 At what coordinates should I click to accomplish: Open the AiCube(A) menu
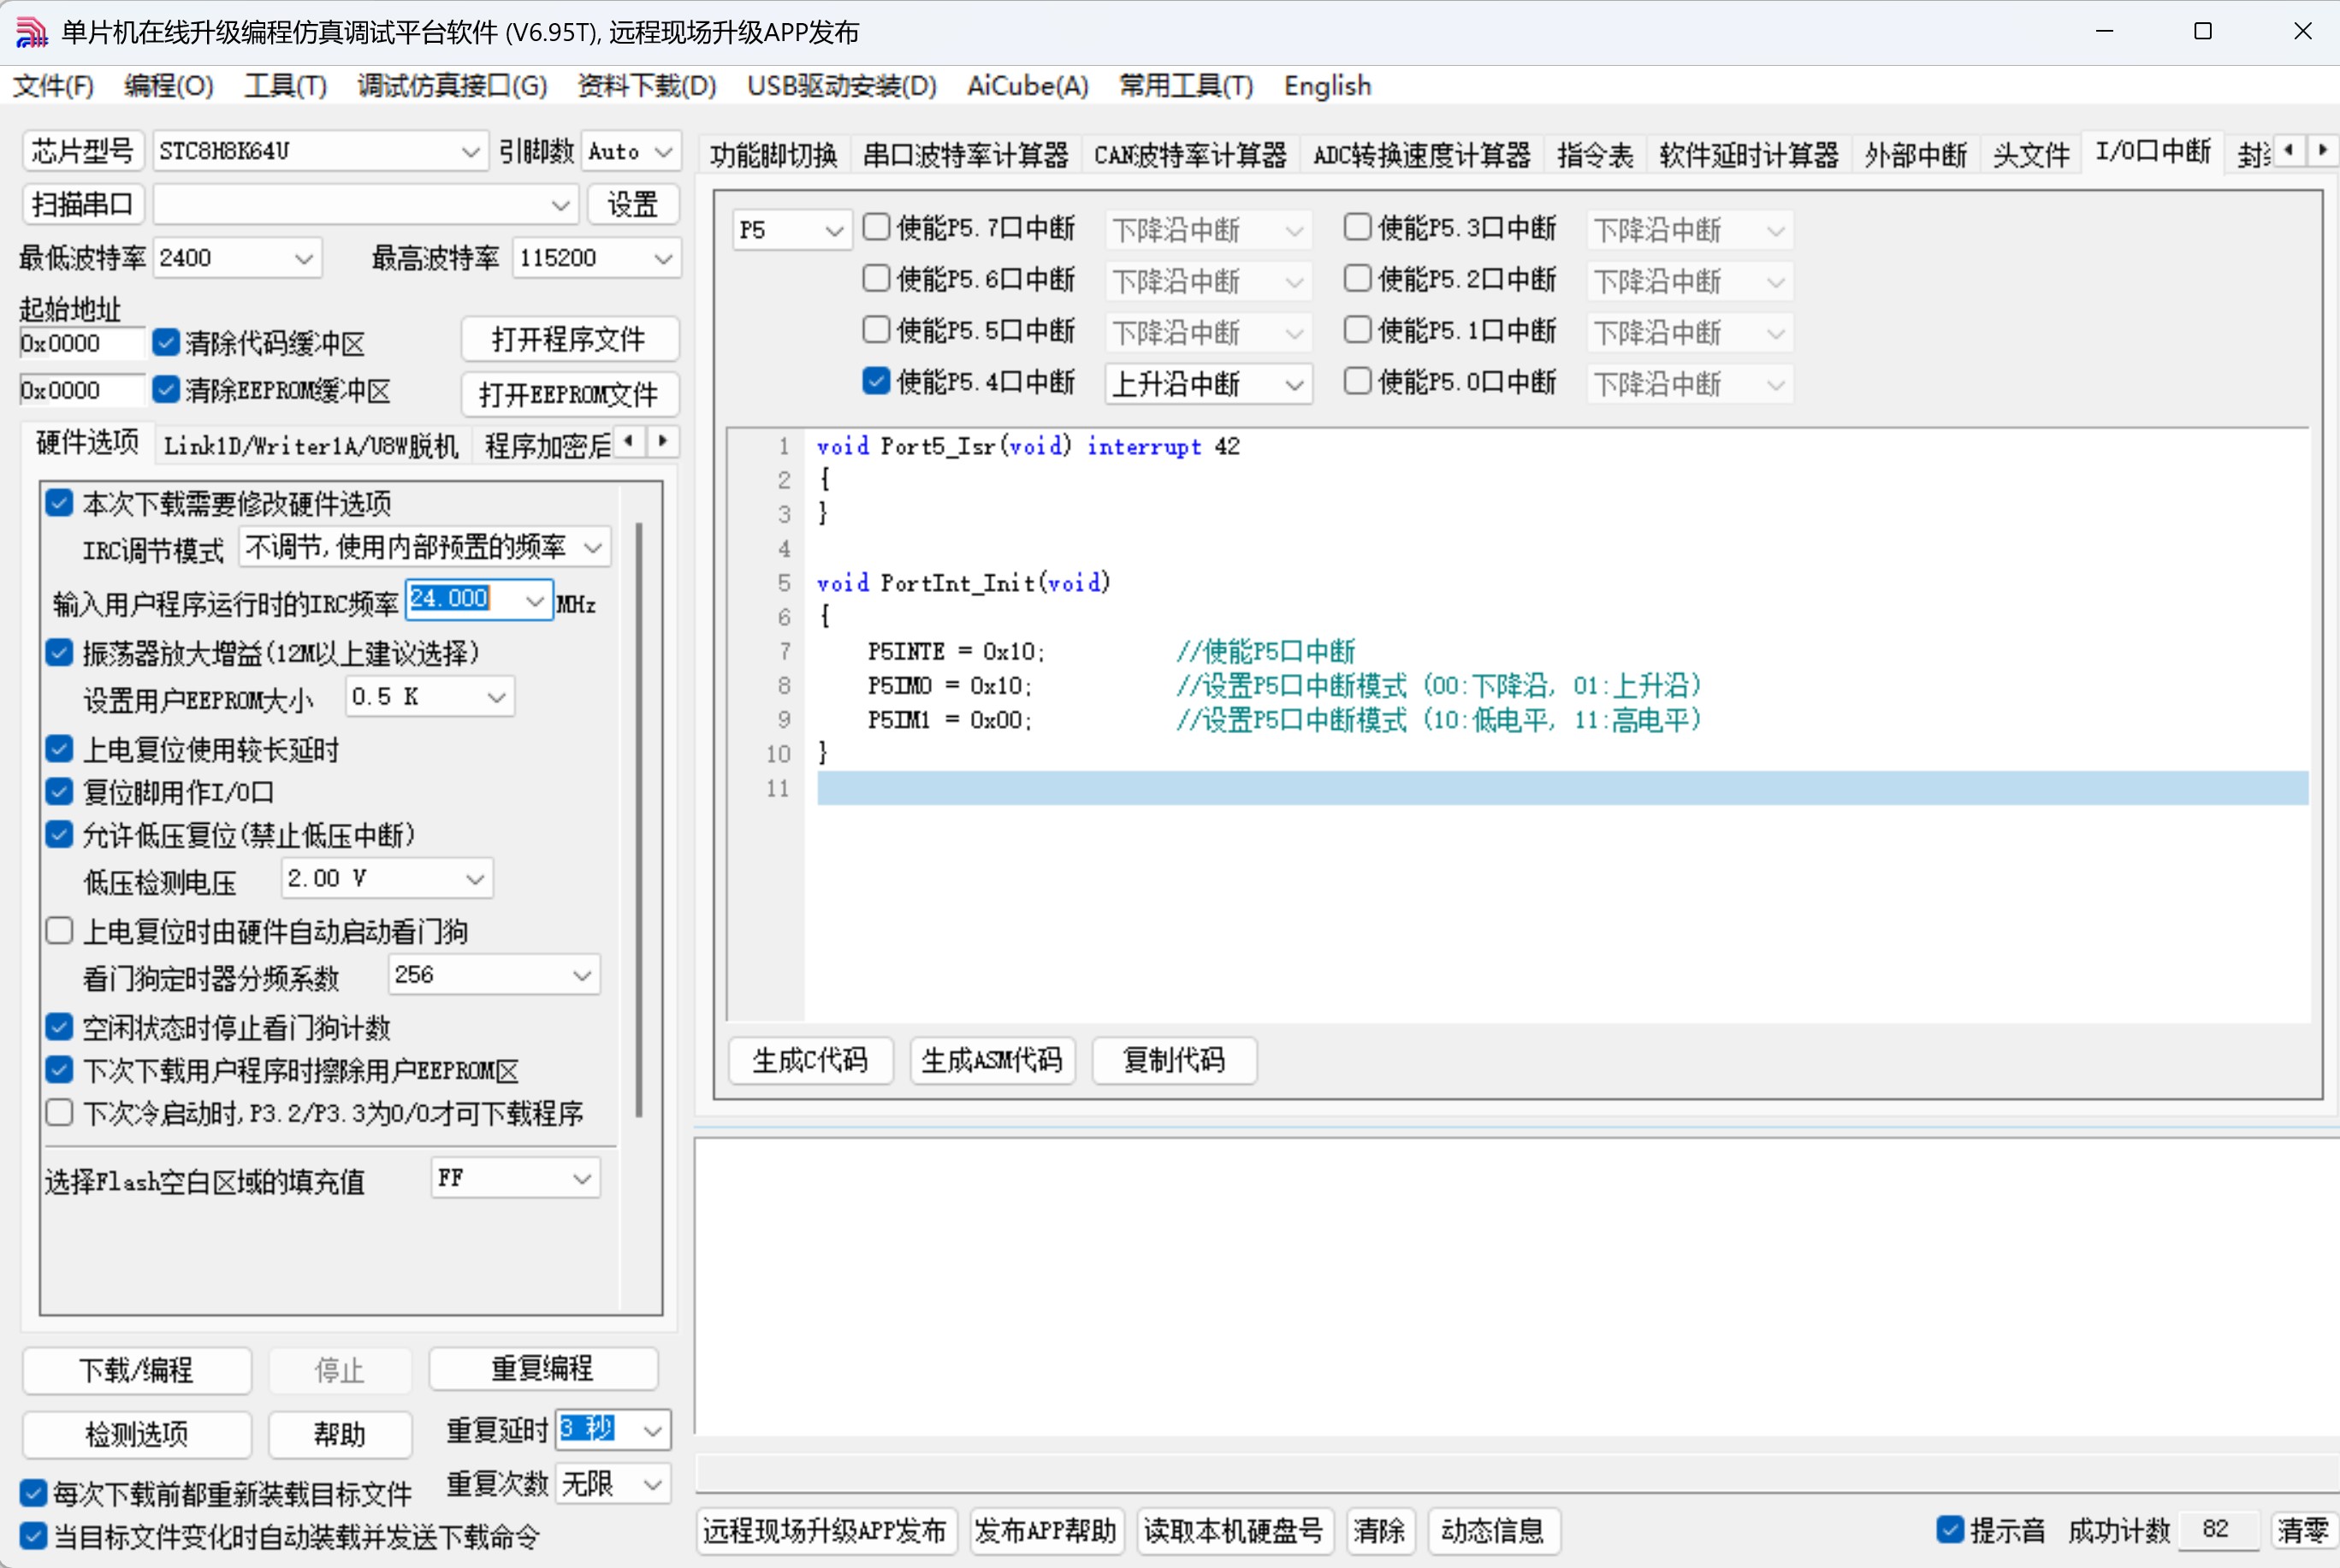point(1027,86)
